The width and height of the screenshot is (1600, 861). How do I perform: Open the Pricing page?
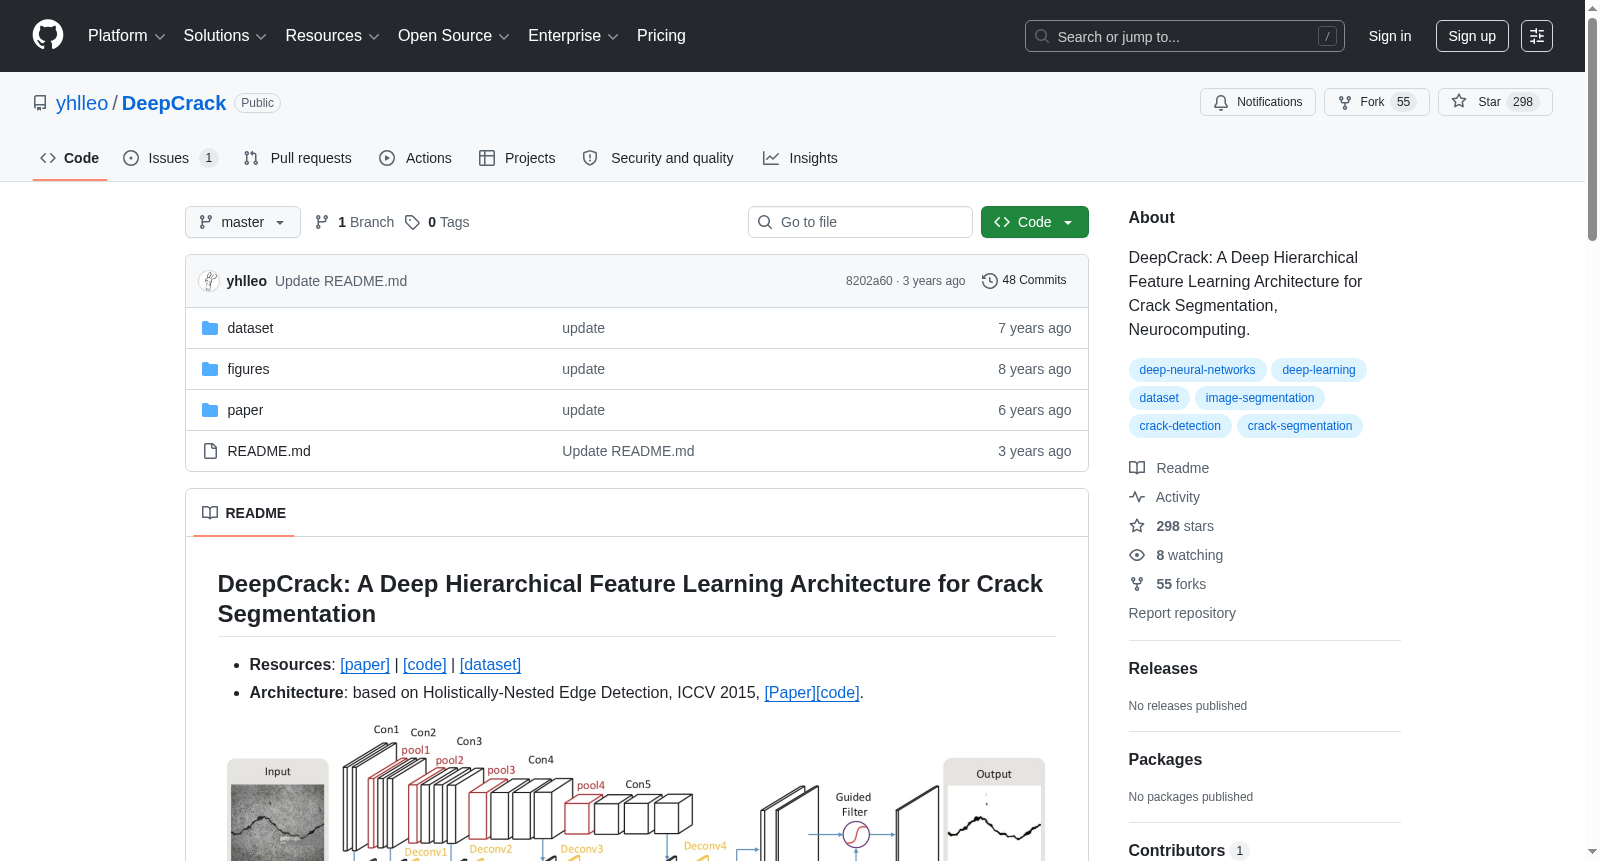(661, 36)
